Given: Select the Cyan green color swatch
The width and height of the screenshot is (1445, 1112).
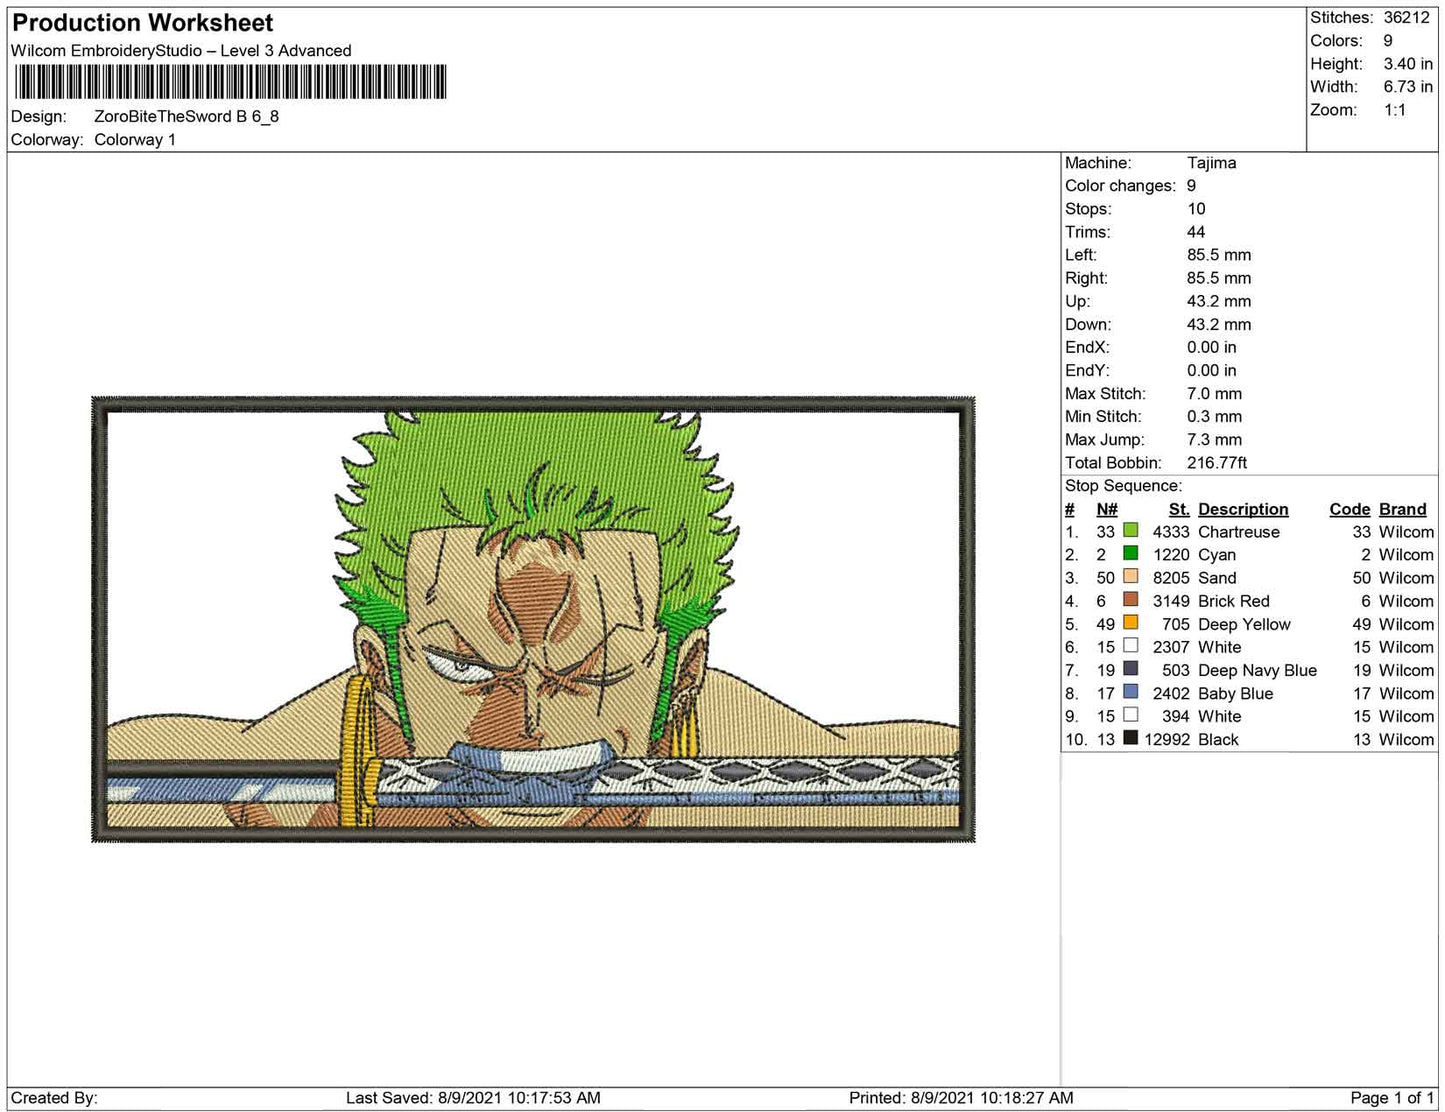Looking at the screenshot, I should click(1130, 554).
